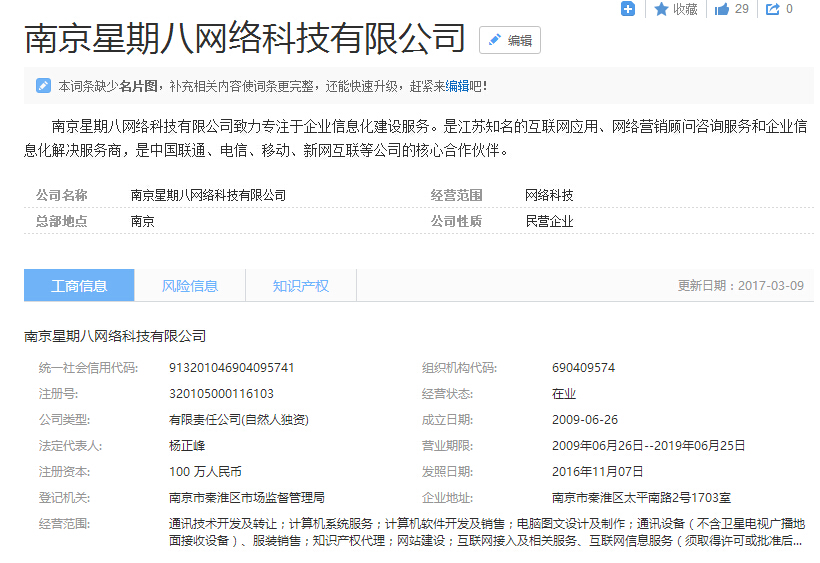The image size is (820, 563).
Task: Click the share arrow icon
Action: point(772,9)
